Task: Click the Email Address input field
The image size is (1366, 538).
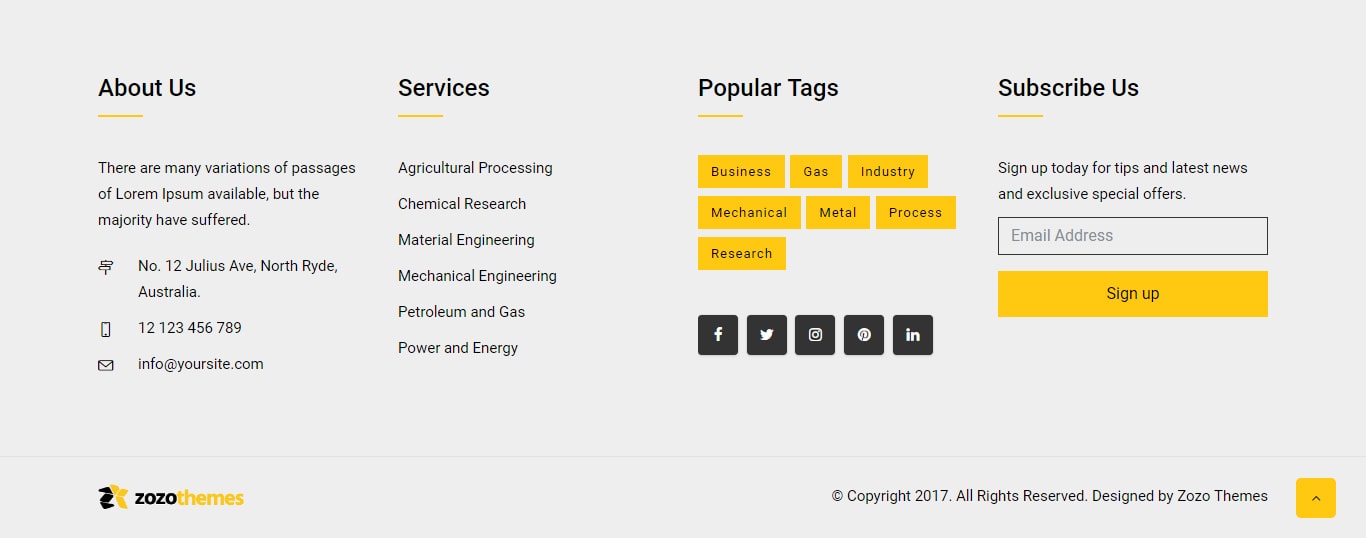Action: (x=1132, y=236)
